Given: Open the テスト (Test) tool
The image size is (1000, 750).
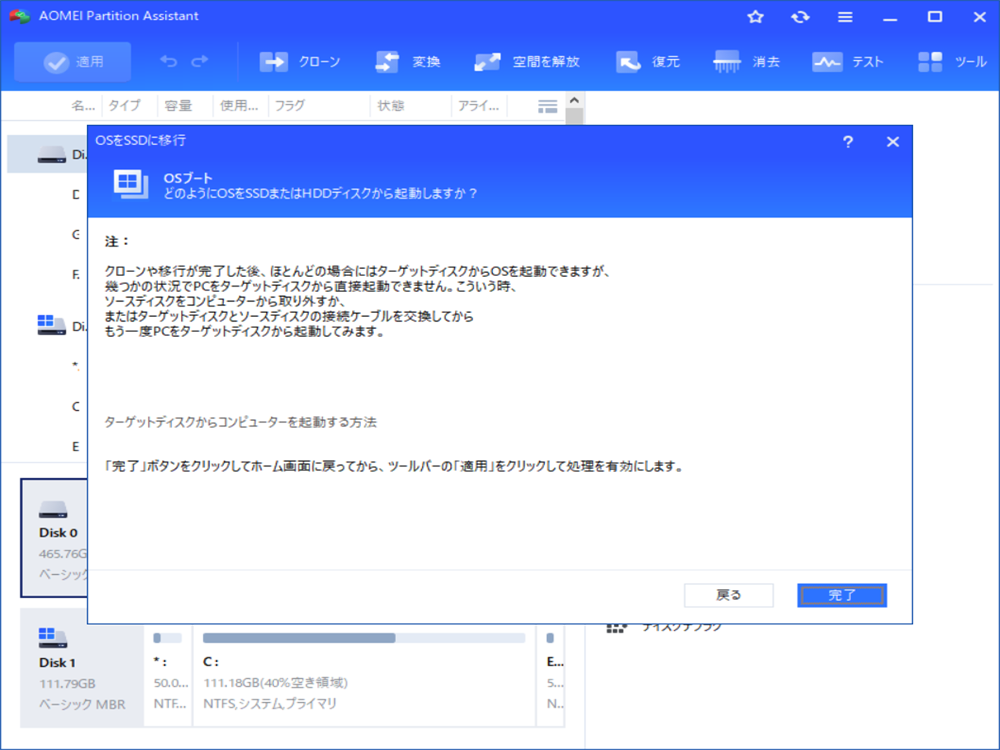Looking at the screenshot, I should 848,62.
